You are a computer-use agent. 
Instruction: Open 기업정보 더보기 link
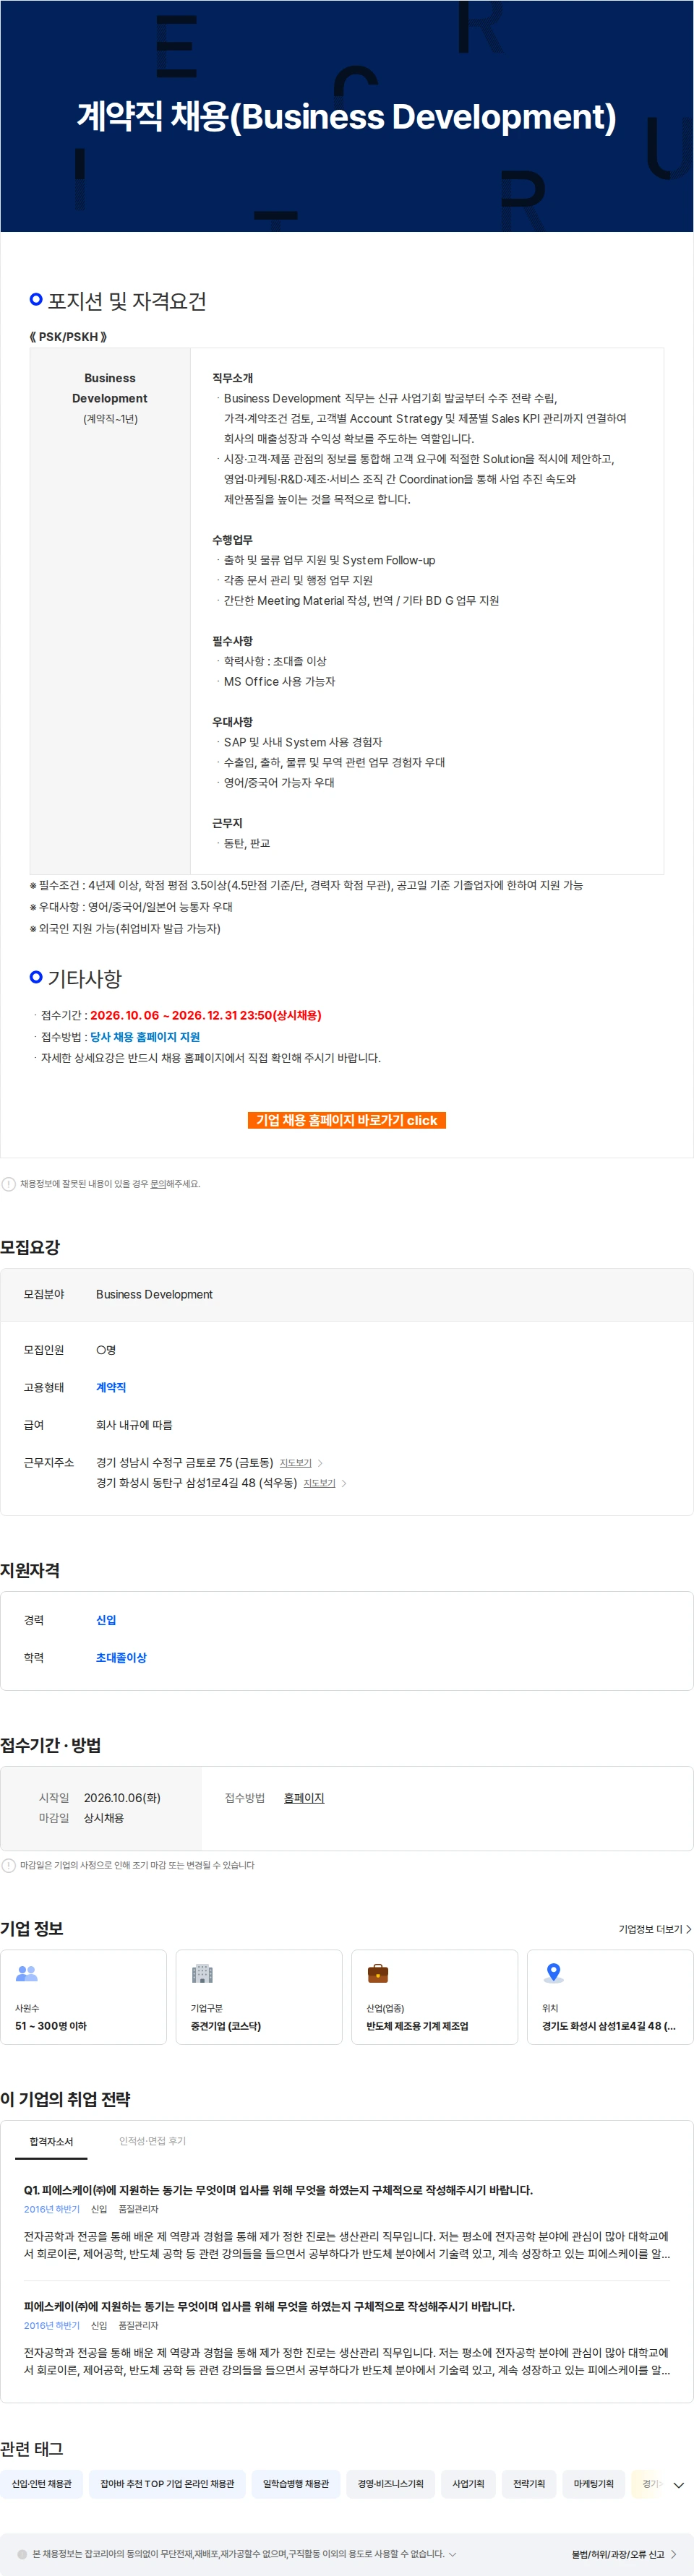pyautogui.click(x=655, y=1929)
